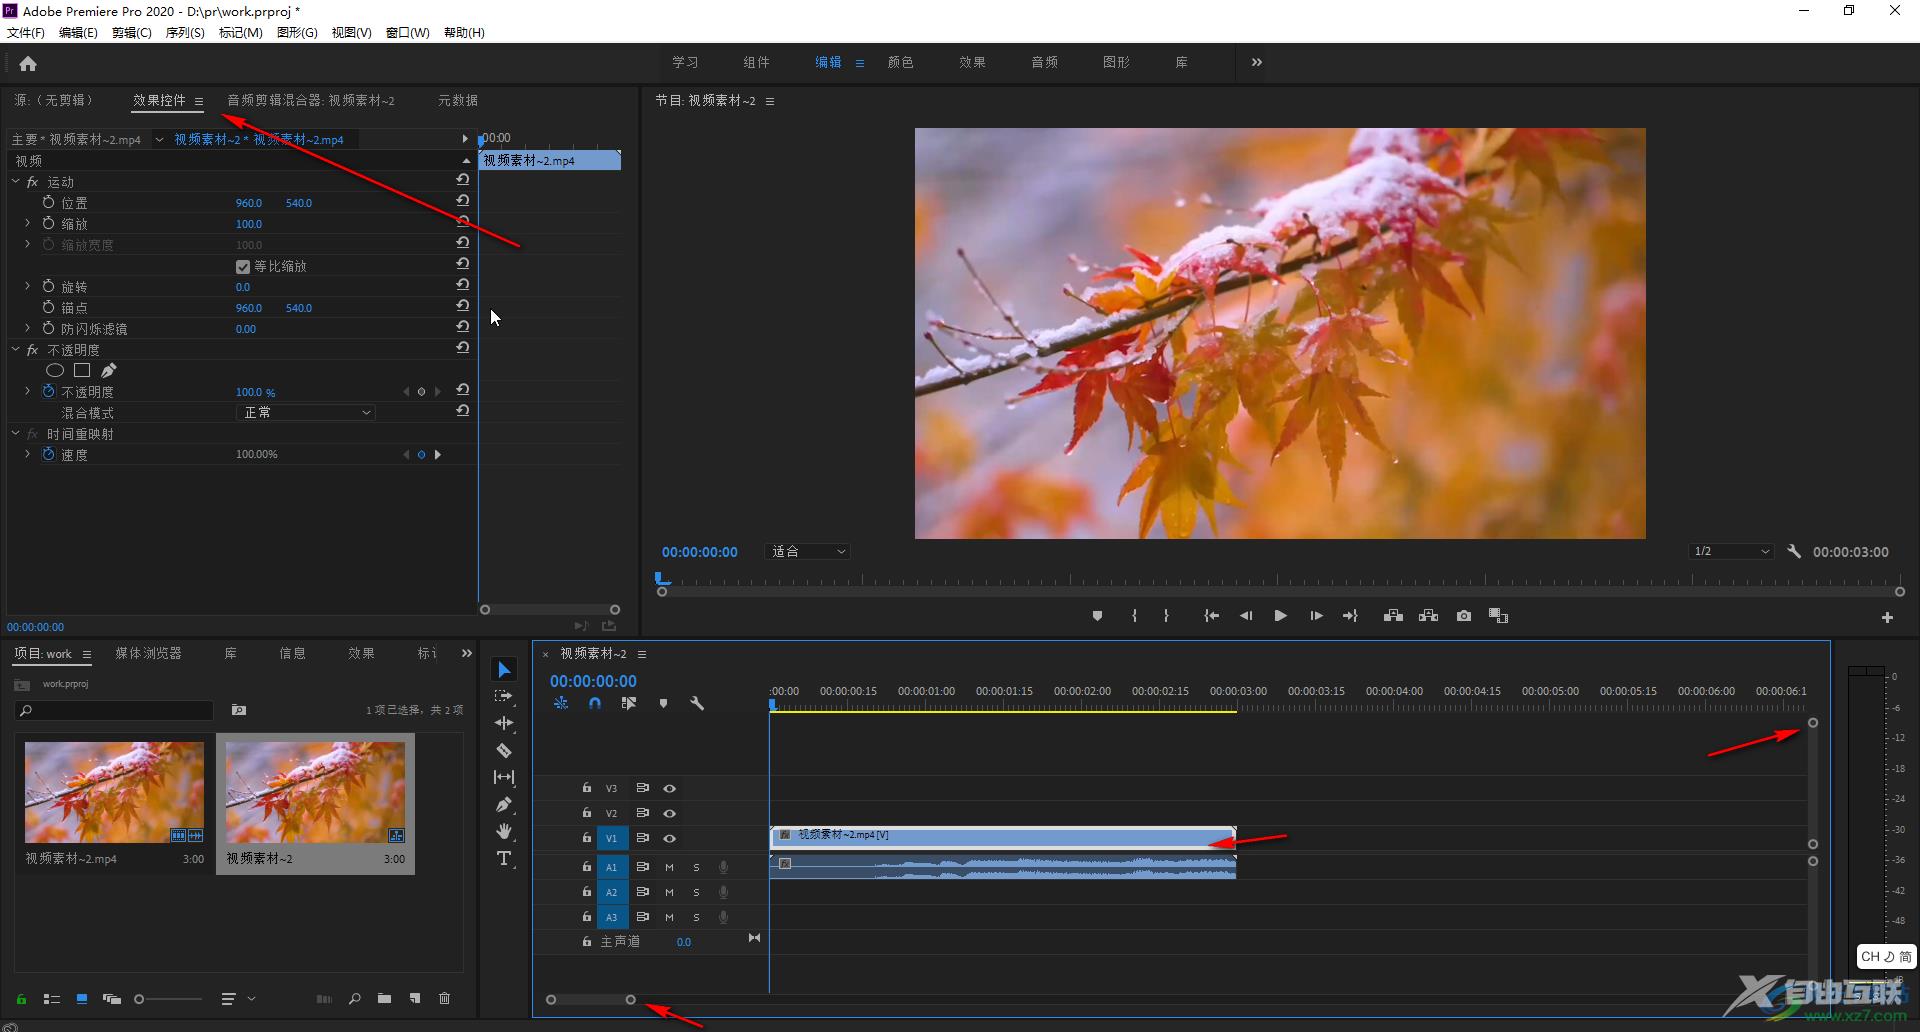The image size is (1920, 1032).
Task: Delete selected item with trash icon
Action: pos(445,998)
